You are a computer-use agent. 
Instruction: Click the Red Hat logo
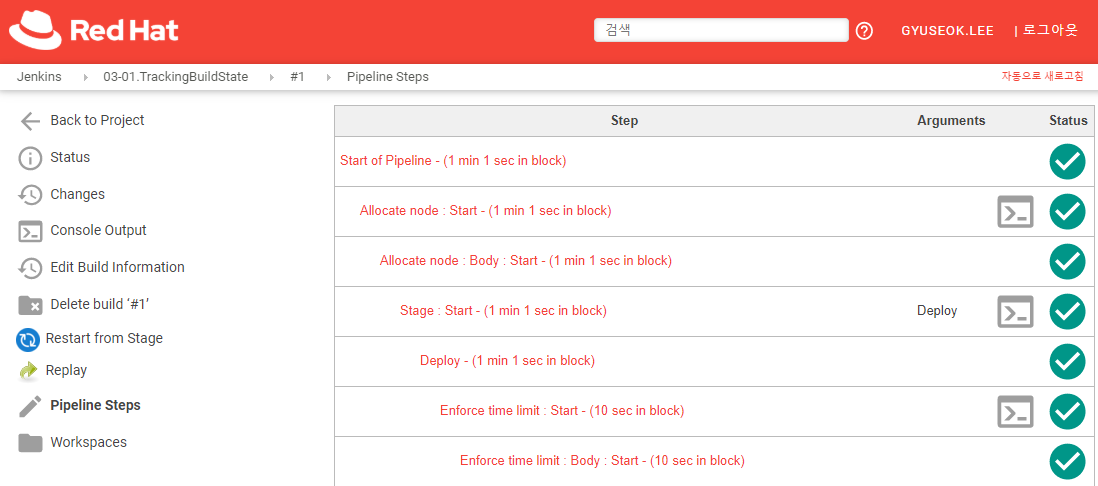point(94,30)
